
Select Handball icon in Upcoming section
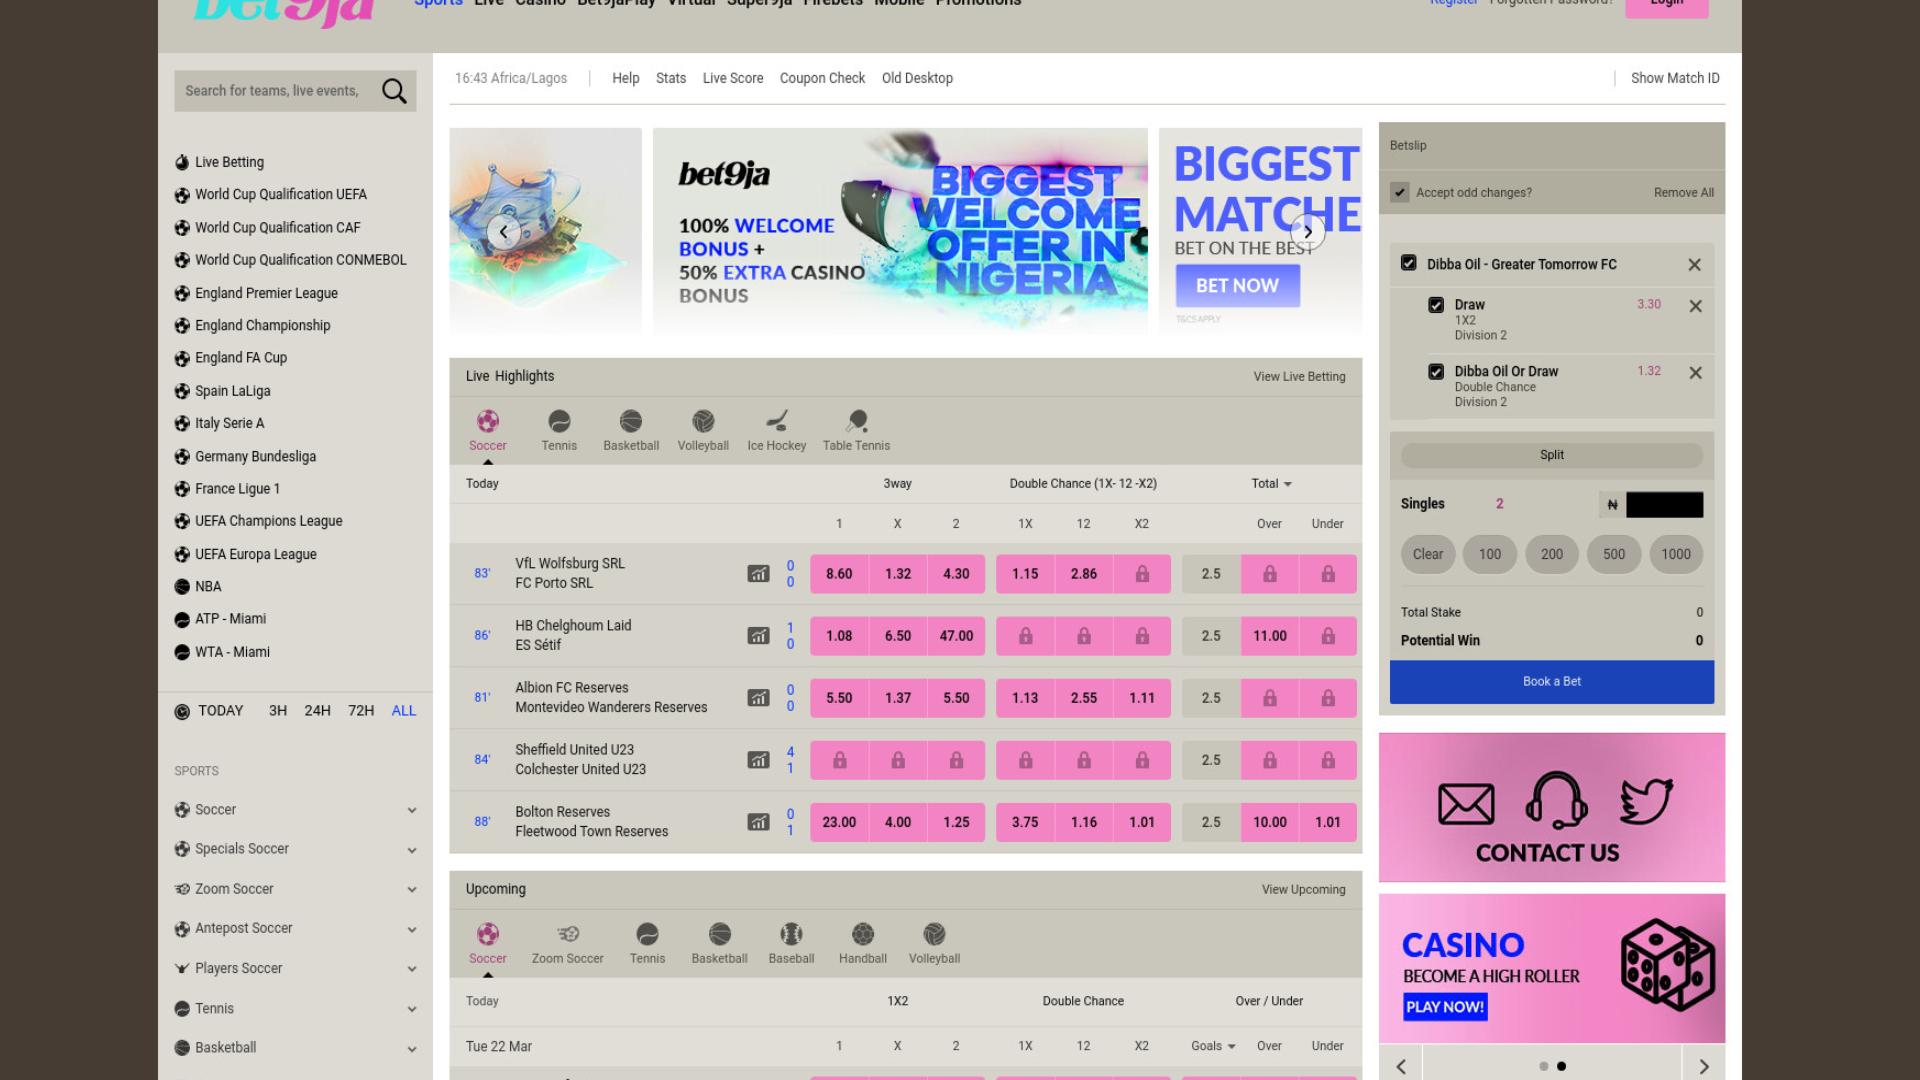click(863, 934)
